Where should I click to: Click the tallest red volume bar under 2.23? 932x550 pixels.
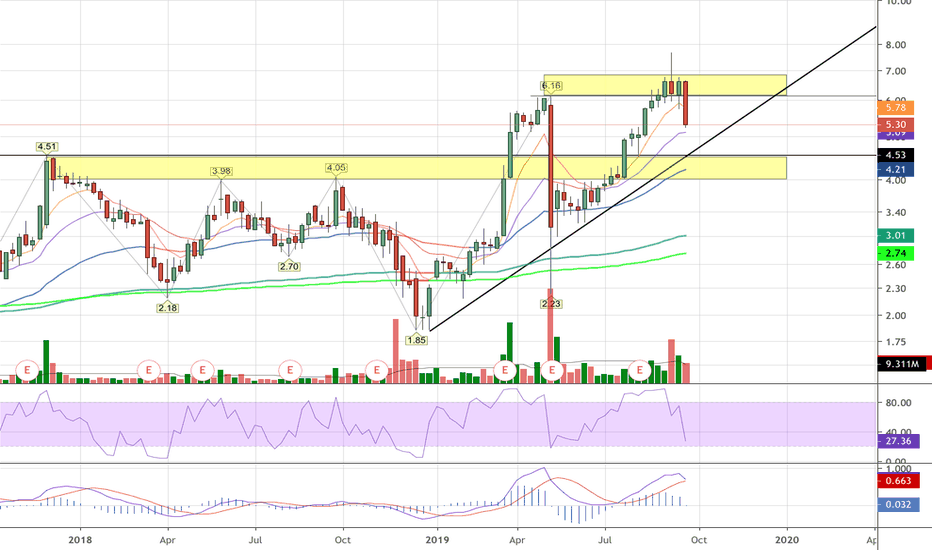(550, 335)
